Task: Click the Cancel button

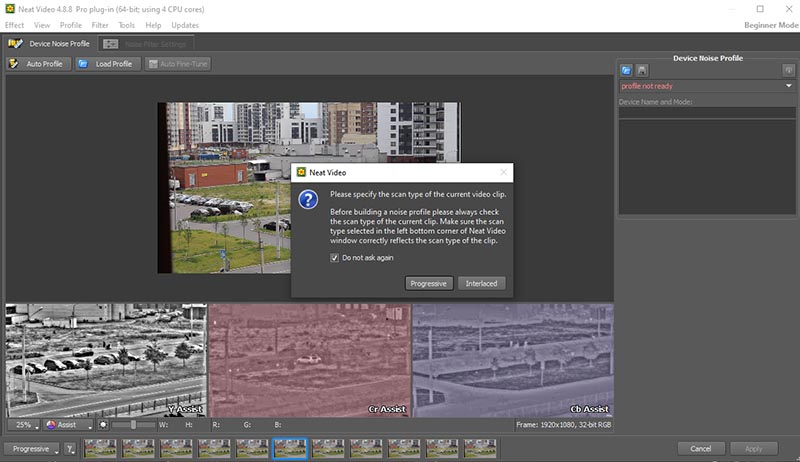Action: tap(701, 449)
